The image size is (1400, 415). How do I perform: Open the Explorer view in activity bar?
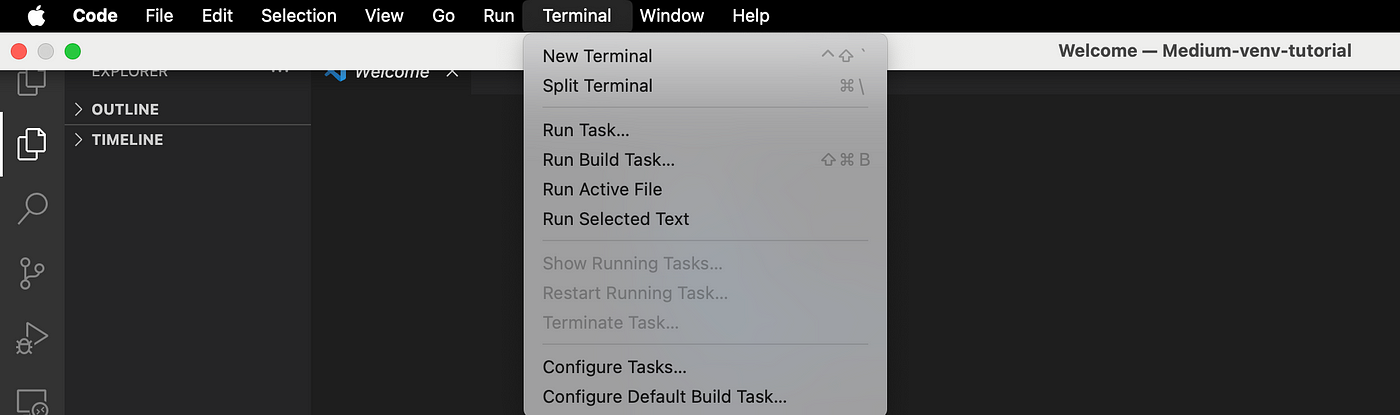(x=32, y=144)
